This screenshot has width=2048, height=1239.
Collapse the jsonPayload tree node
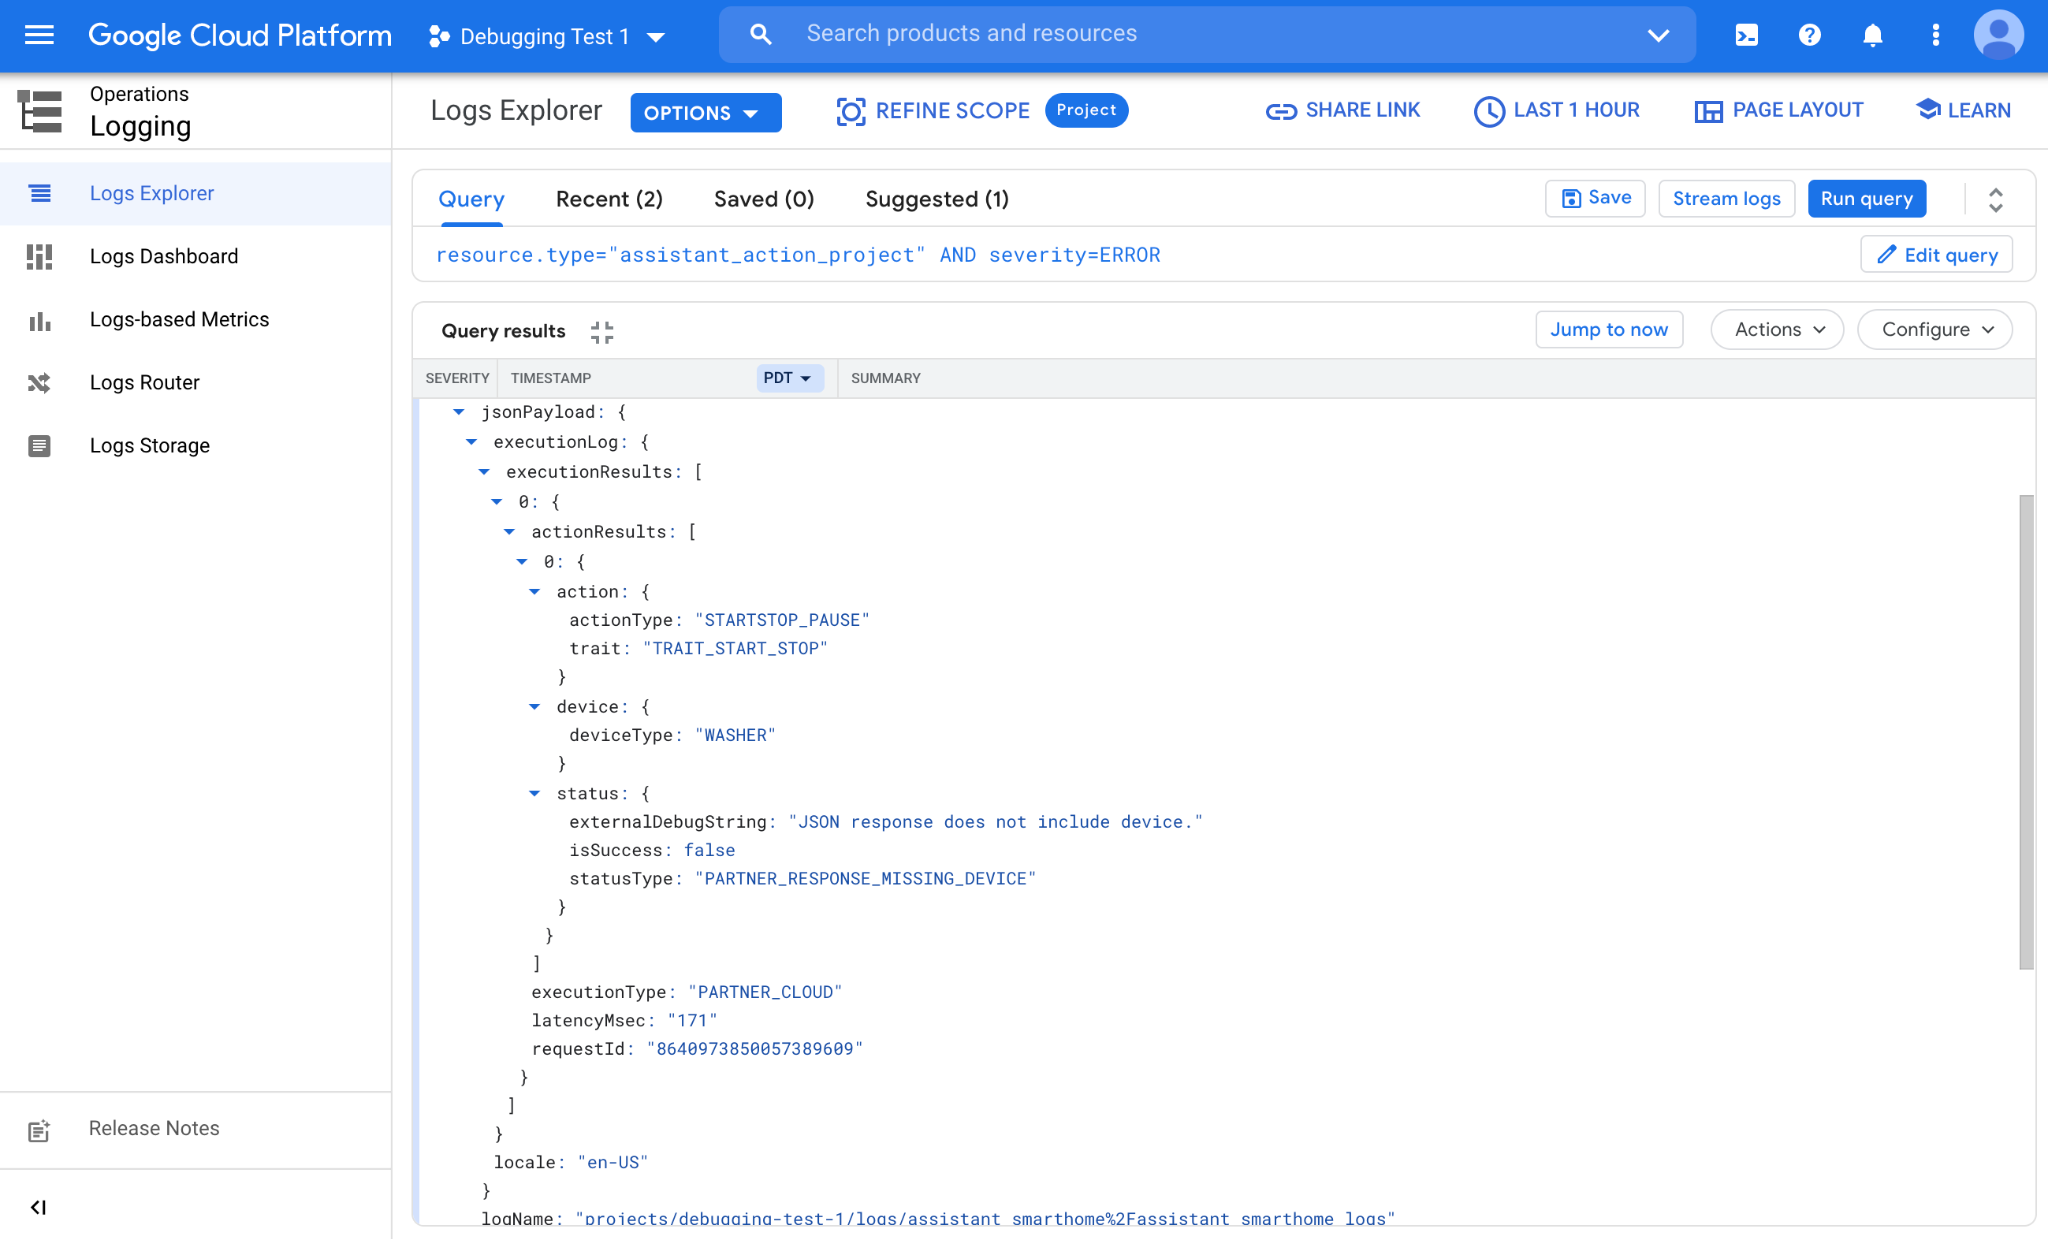pyautogui.click(x=459, y=412)
